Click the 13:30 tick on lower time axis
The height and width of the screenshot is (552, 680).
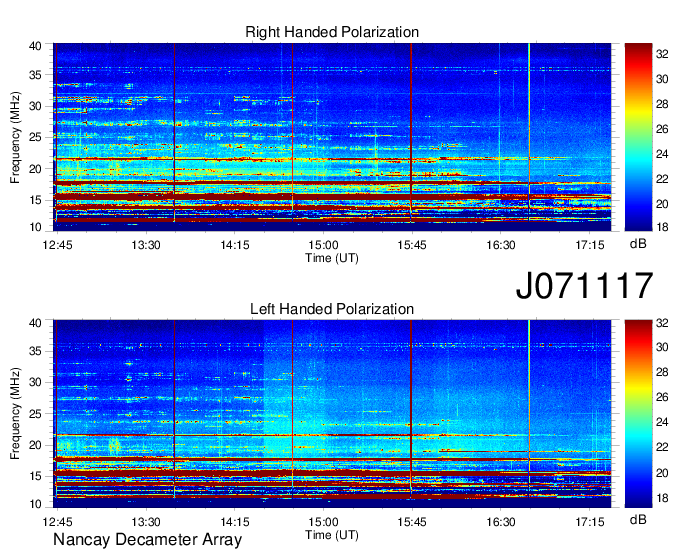click(x=146, y=522)
